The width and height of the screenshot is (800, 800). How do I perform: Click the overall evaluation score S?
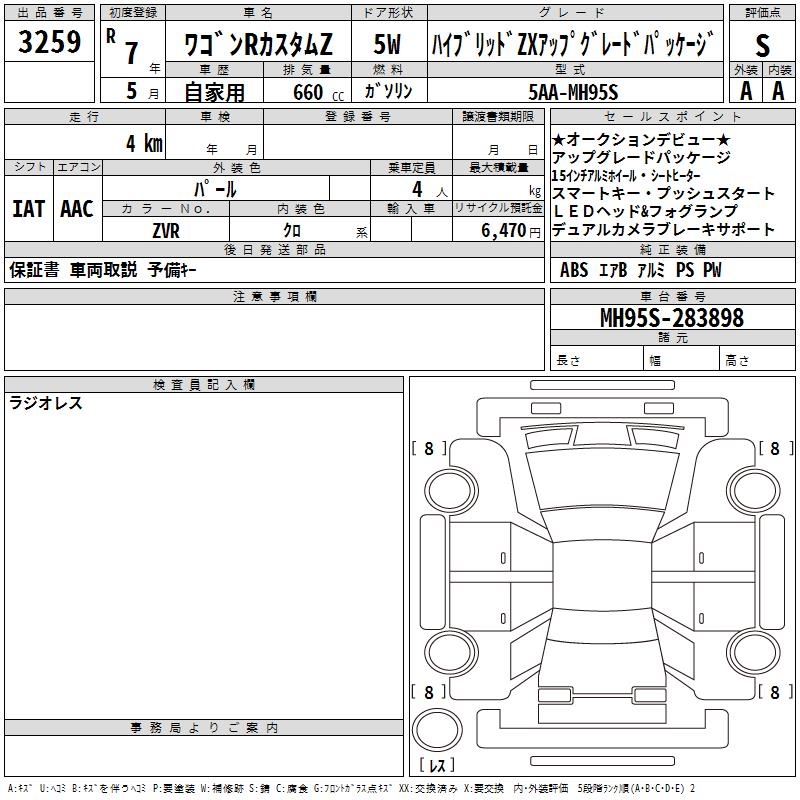click(763, 44)
